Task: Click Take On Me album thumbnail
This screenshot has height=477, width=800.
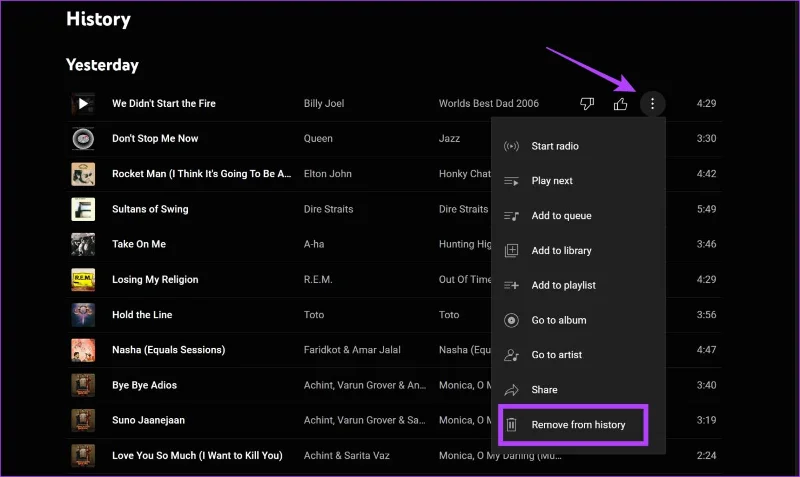Action: click(x=83, y=244)
